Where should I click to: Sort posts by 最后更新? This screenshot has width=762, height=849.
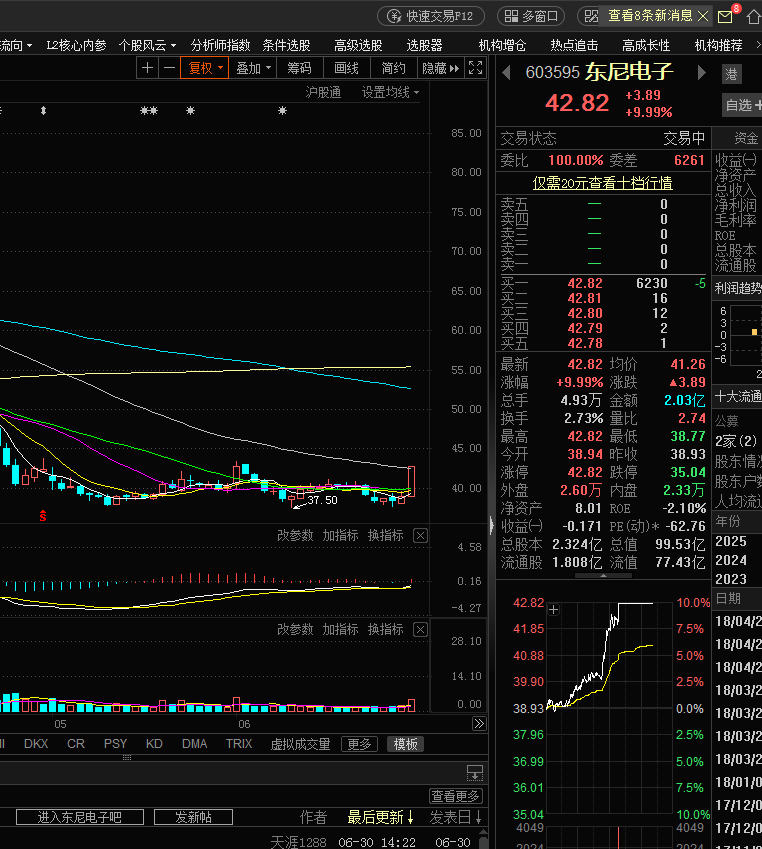pos(380,817)
